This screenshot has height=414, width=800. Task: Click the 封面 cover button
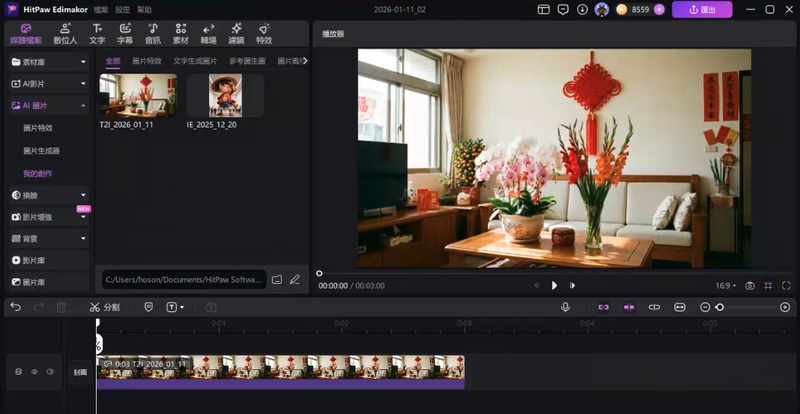(x=80, y=372)
